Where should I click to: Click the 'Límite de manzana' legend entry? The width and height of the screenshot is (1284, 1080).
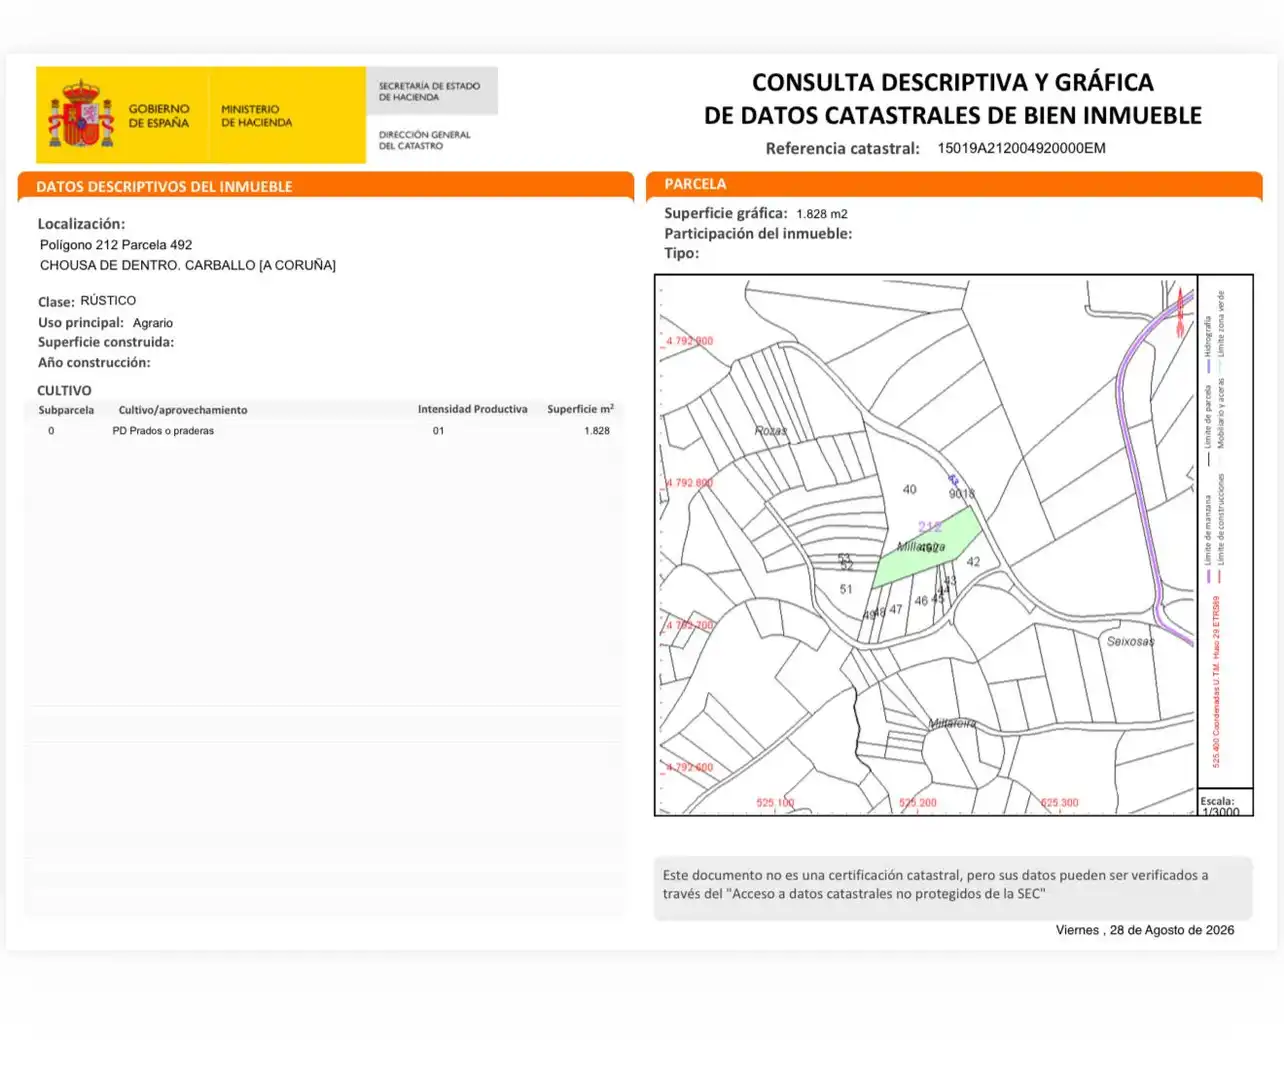tap(1208, 538)
